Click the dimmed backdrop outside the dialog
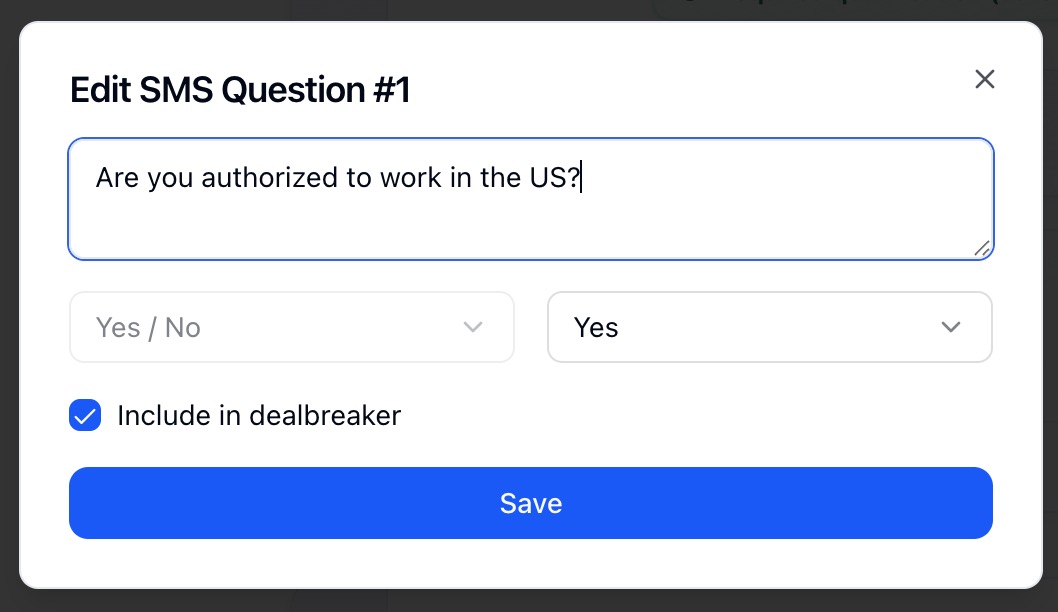Viewport: 1058px width, 612px height. pos(530,600)
